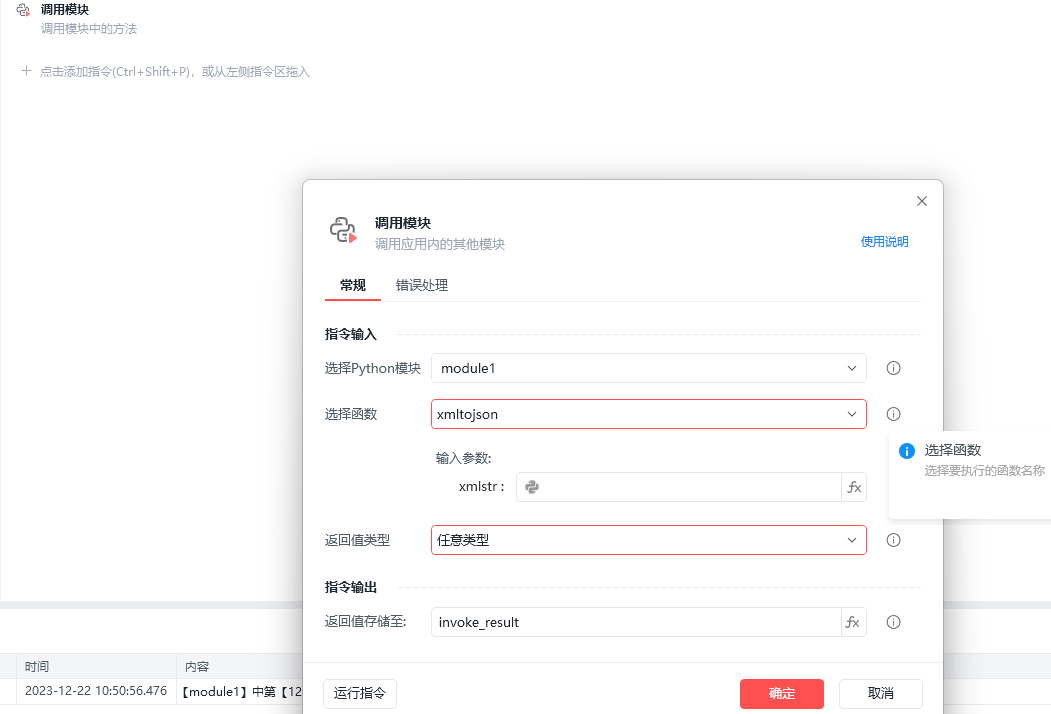Click the blue info icon in 选择函数 tooltip

906,451
